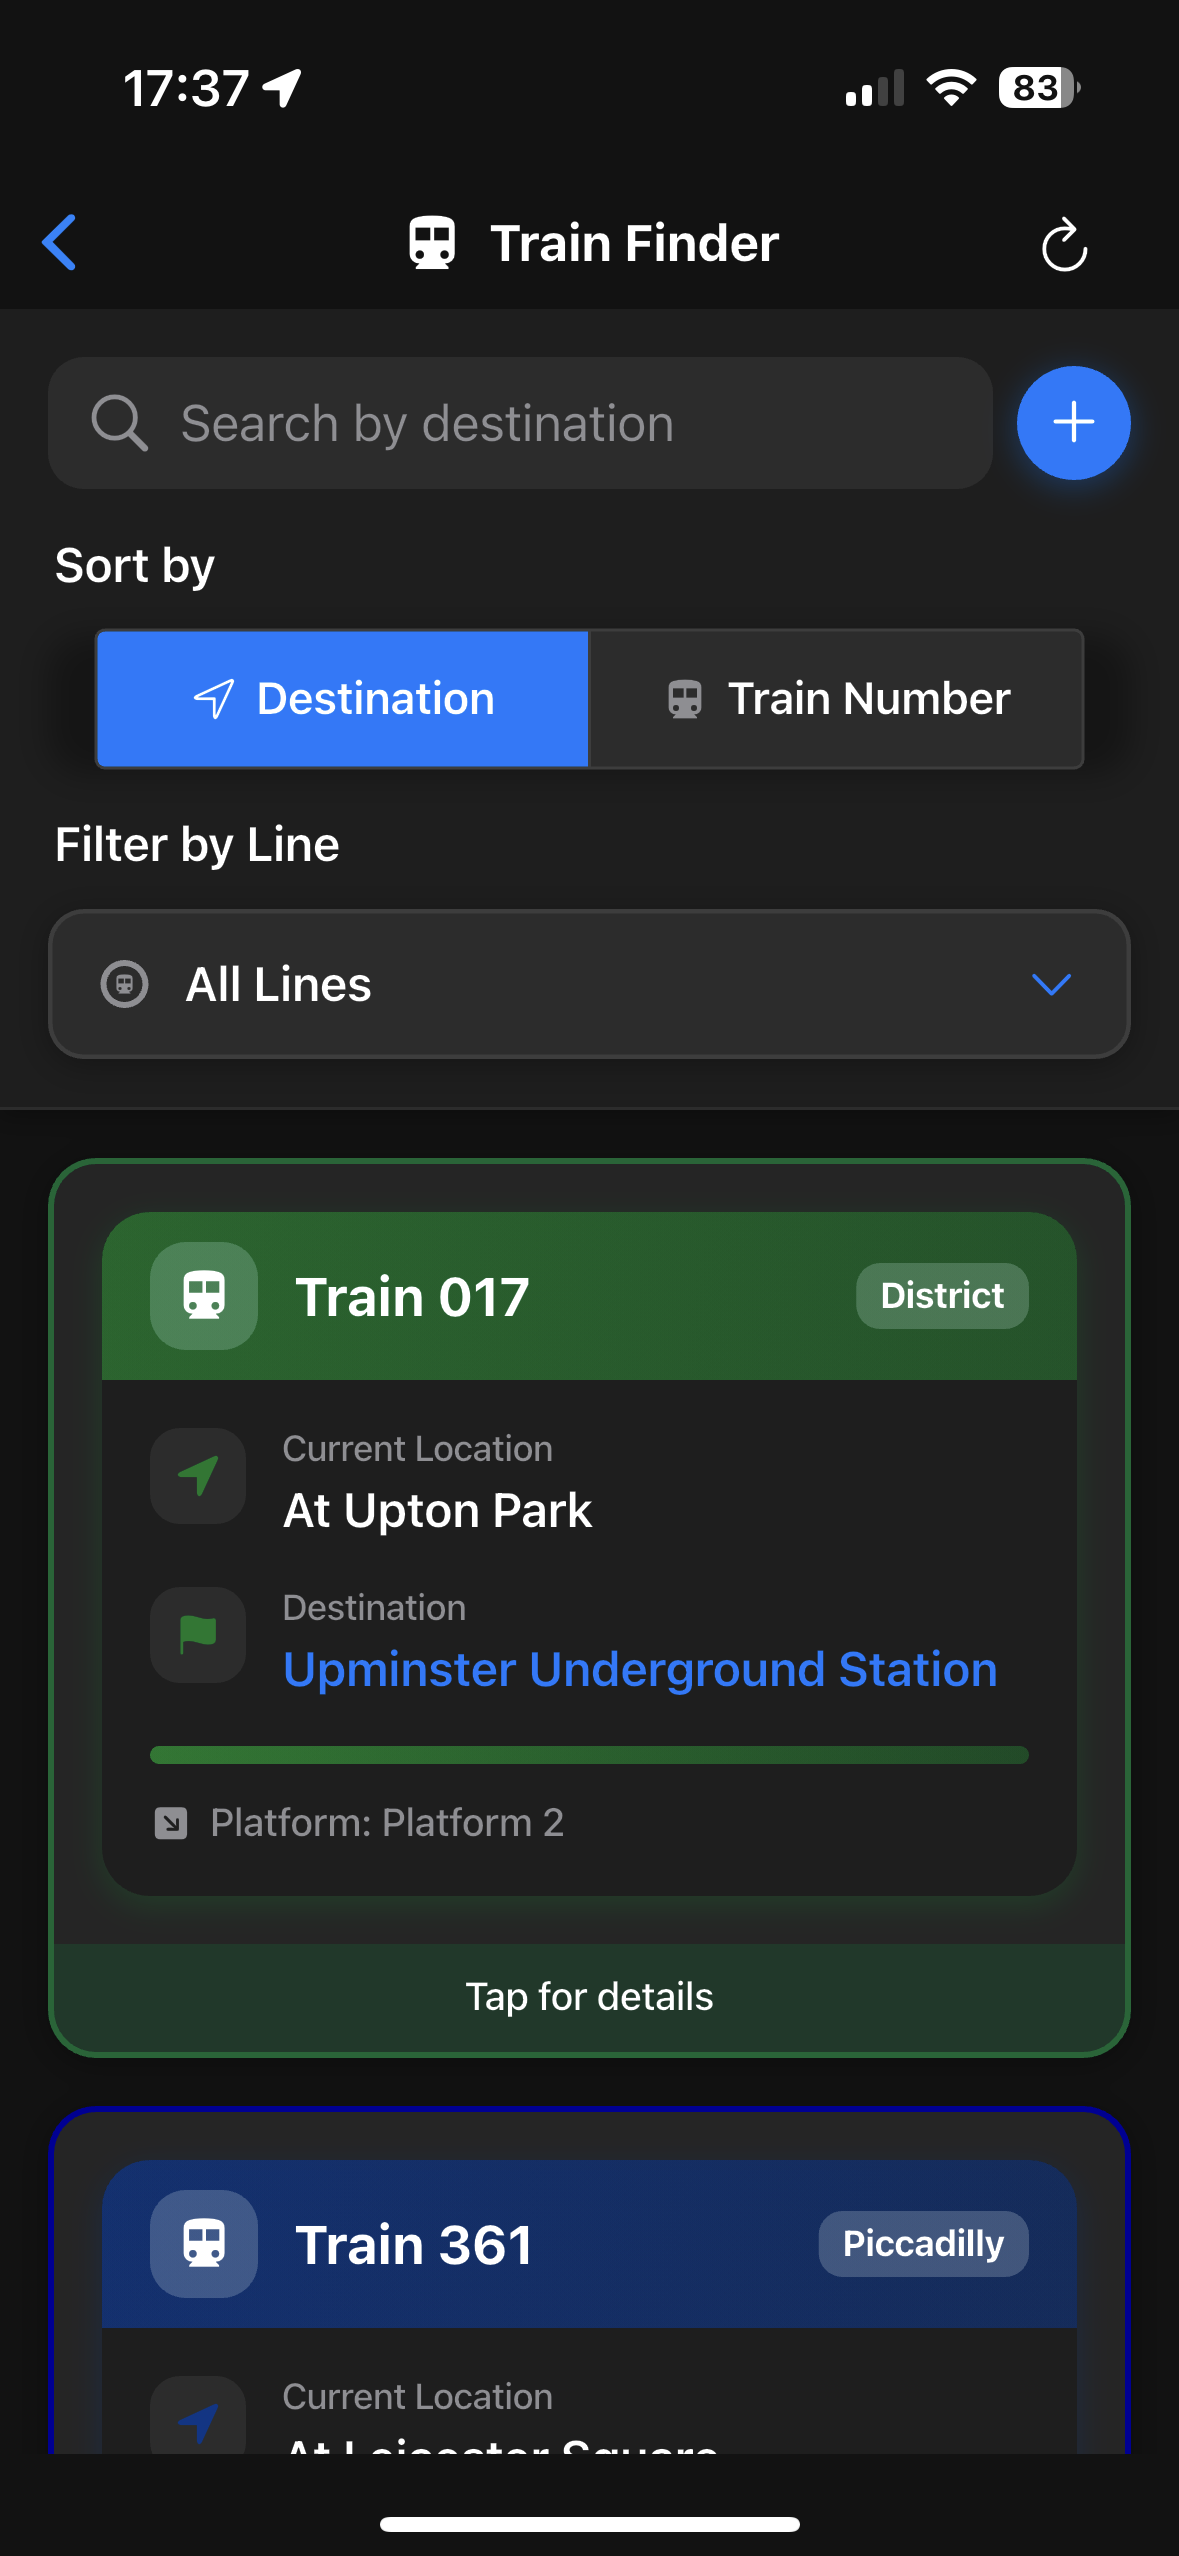Tap the refresh icon at top right
Viewport: 1179px width, 2556px height.
(1064, 245)
